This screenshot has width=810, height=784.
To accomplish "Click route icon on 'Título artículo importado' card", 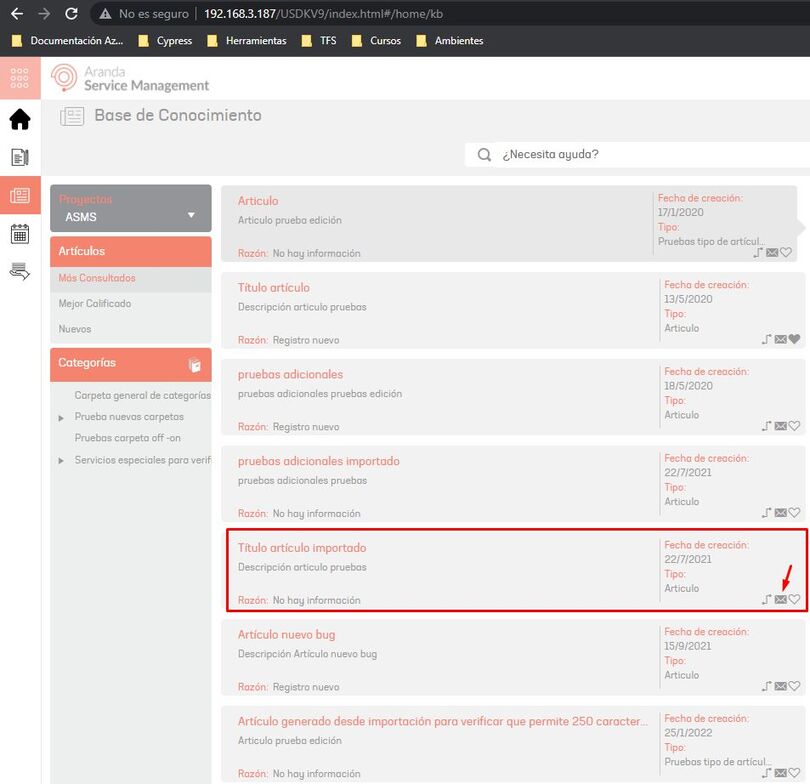I will tap(767, 599).
